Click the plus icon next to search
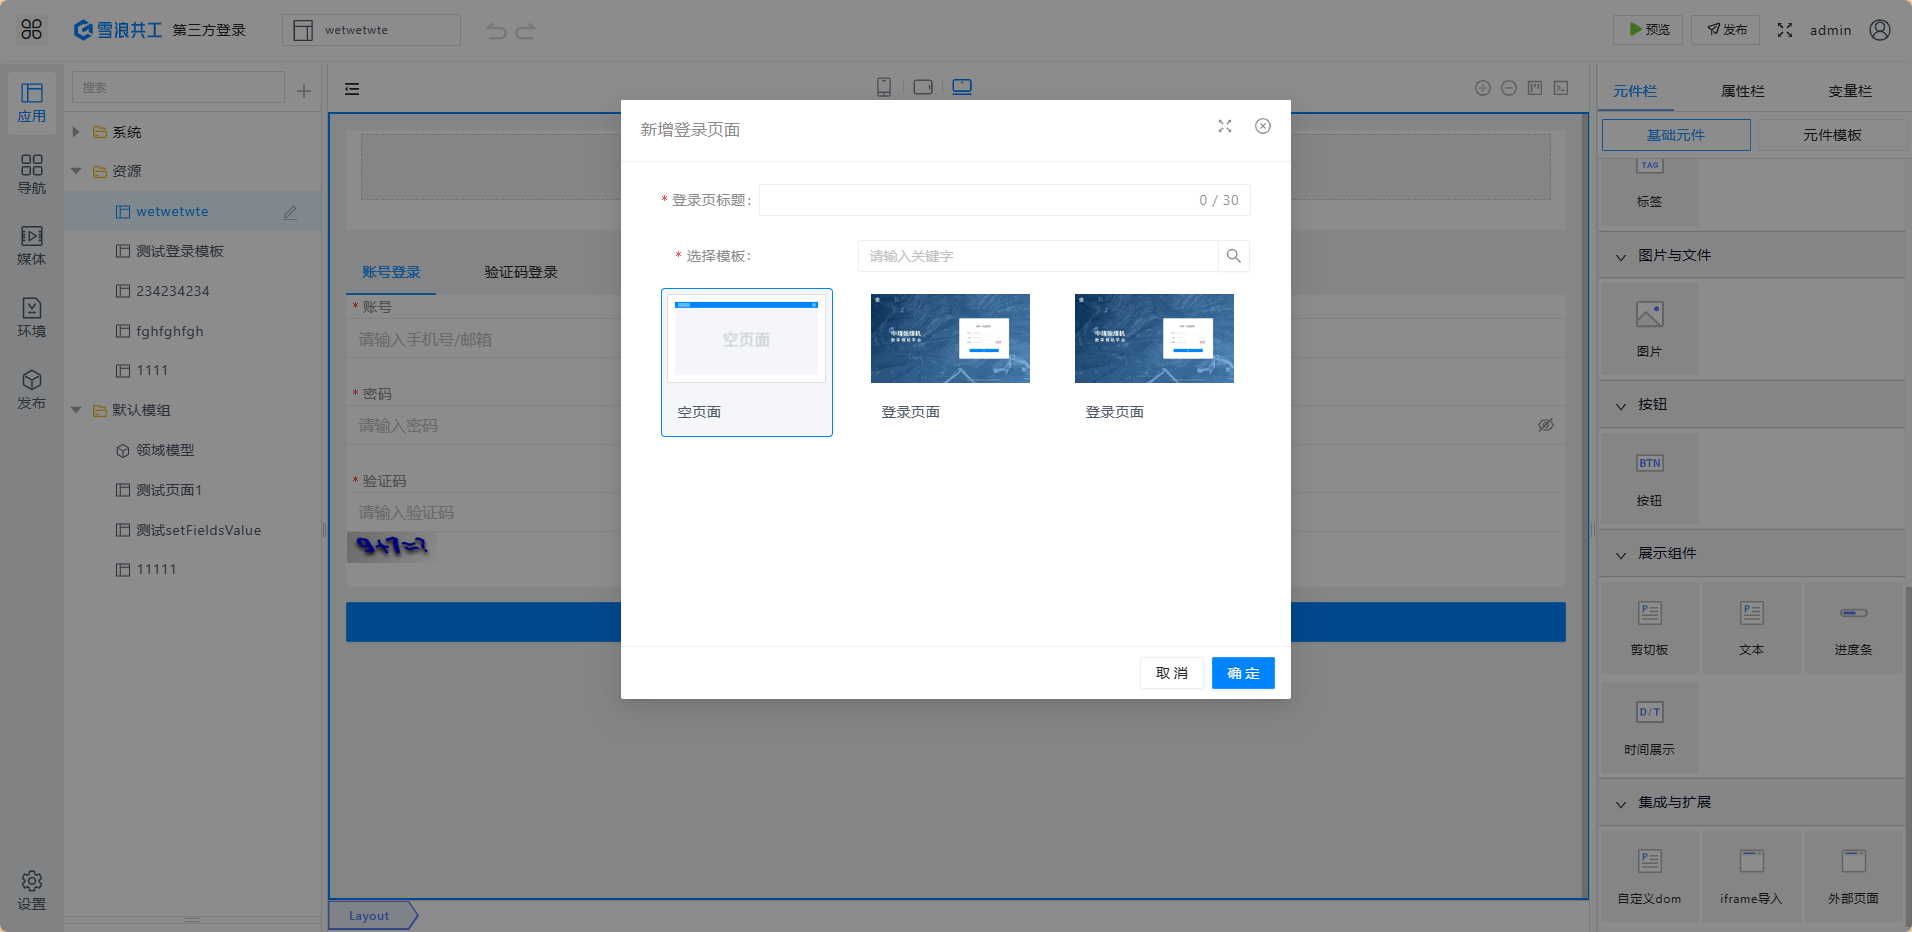 (x=304, y=91)
